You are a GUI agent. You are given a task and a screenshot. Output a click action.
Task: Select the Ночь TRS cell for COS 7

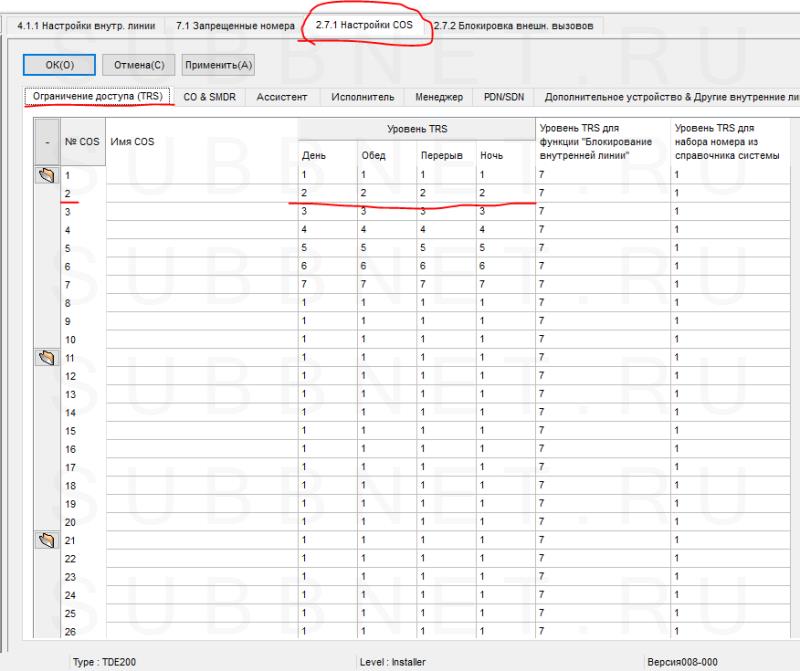(x=505, y=285)
